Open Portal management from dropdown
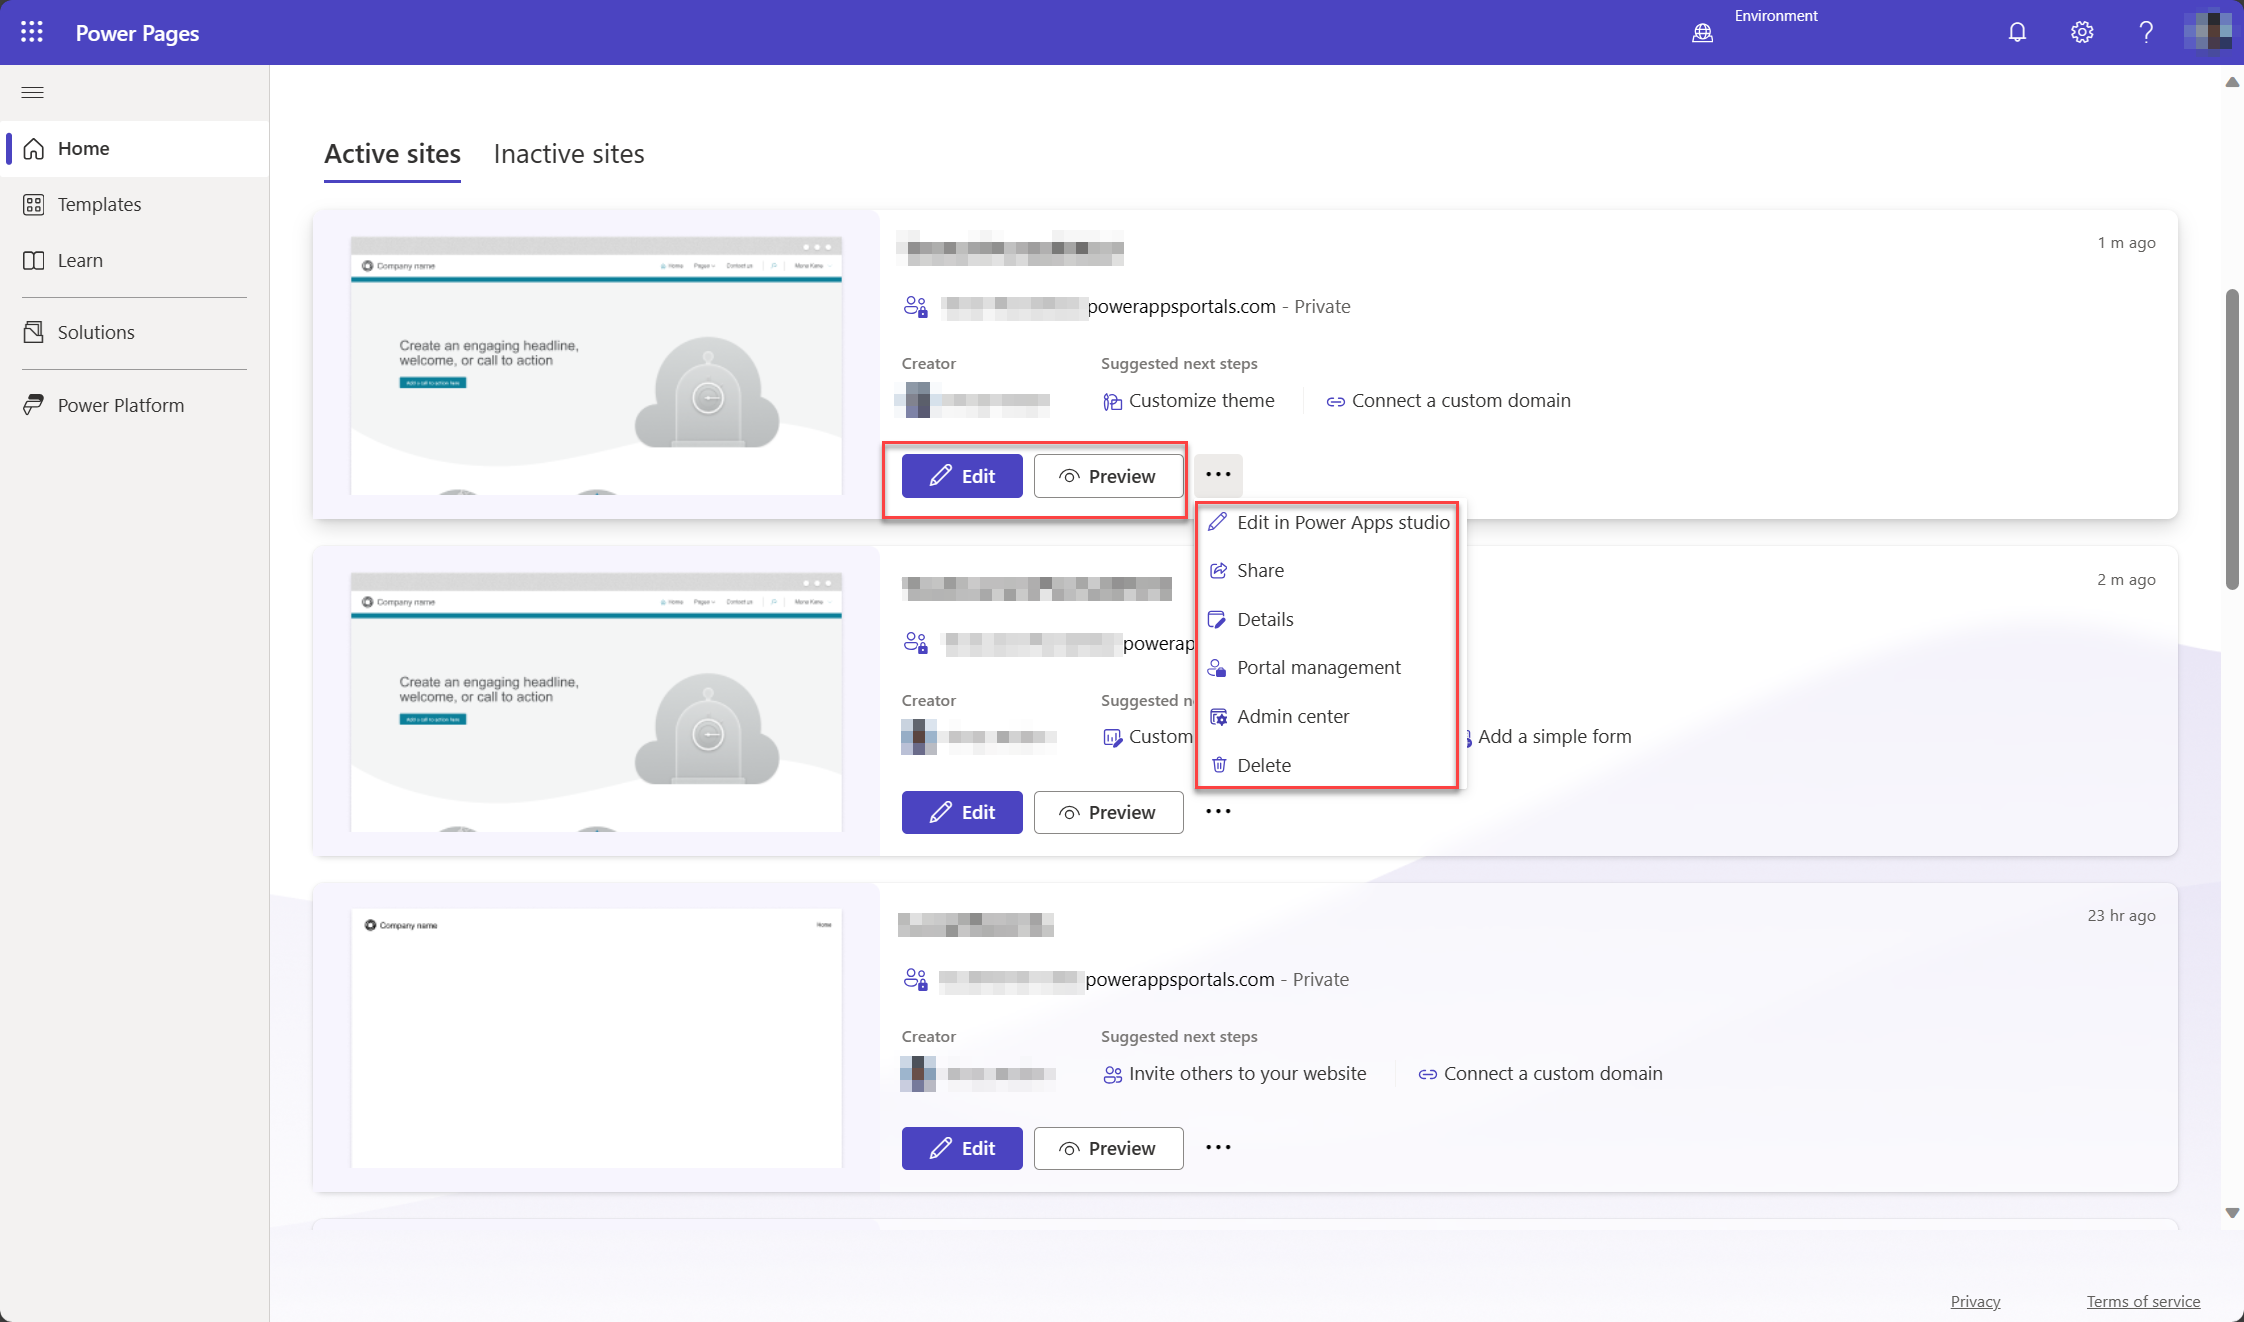 (1319, 667)
